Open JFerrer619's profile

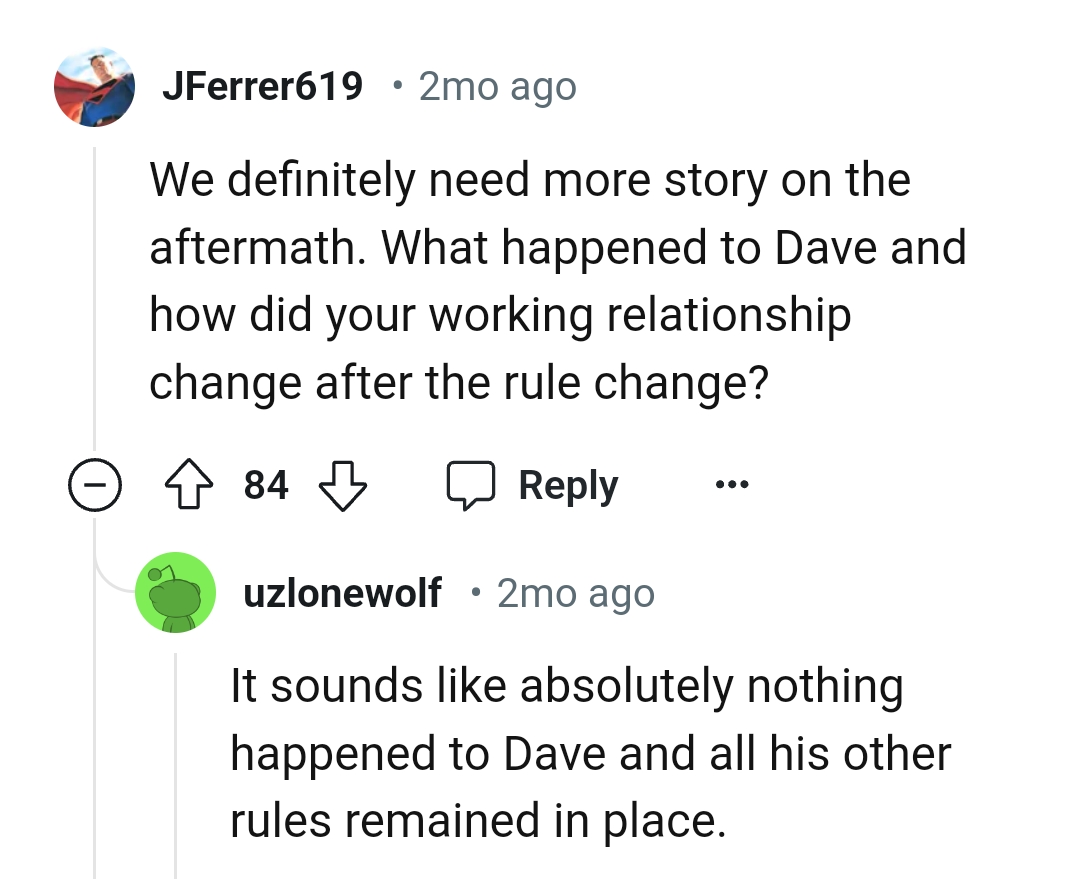(263, 86)
